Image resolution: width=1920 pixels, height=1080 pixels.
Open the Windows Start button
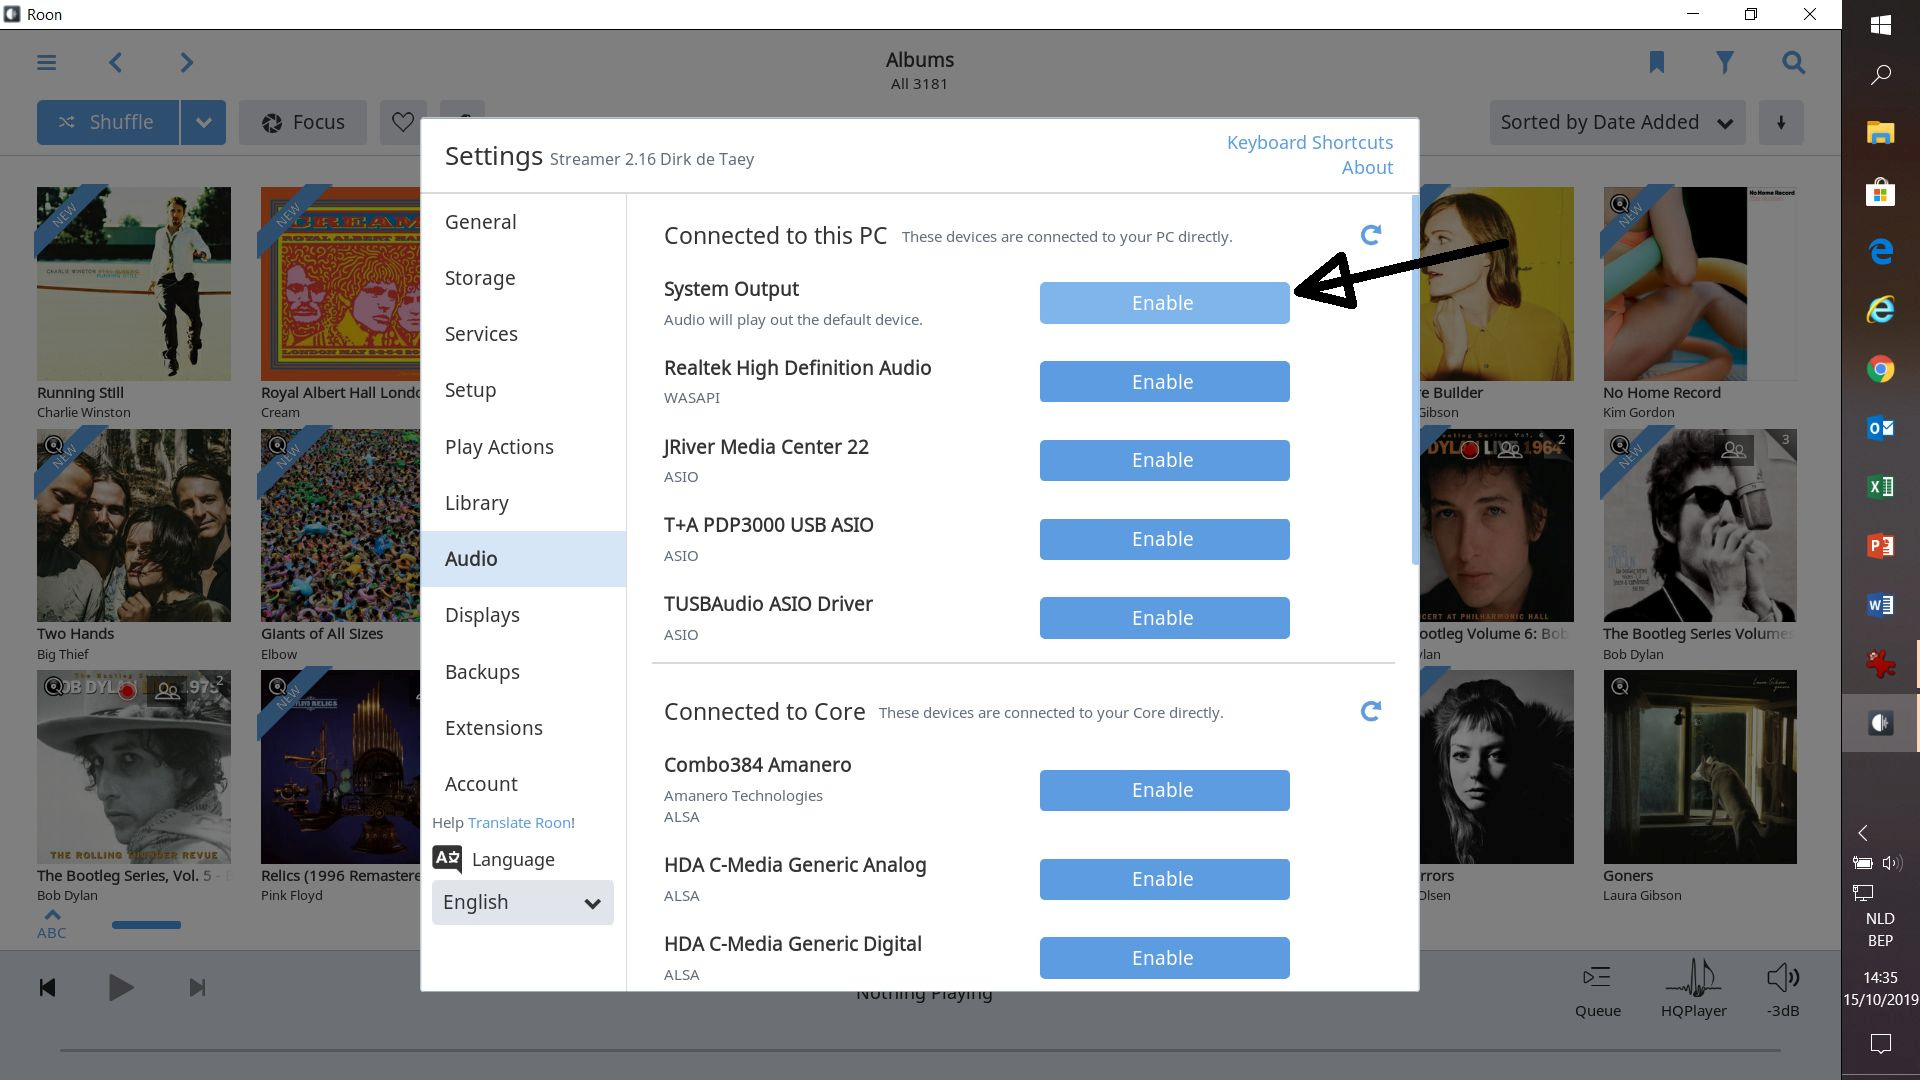(x=1881, y=25)
